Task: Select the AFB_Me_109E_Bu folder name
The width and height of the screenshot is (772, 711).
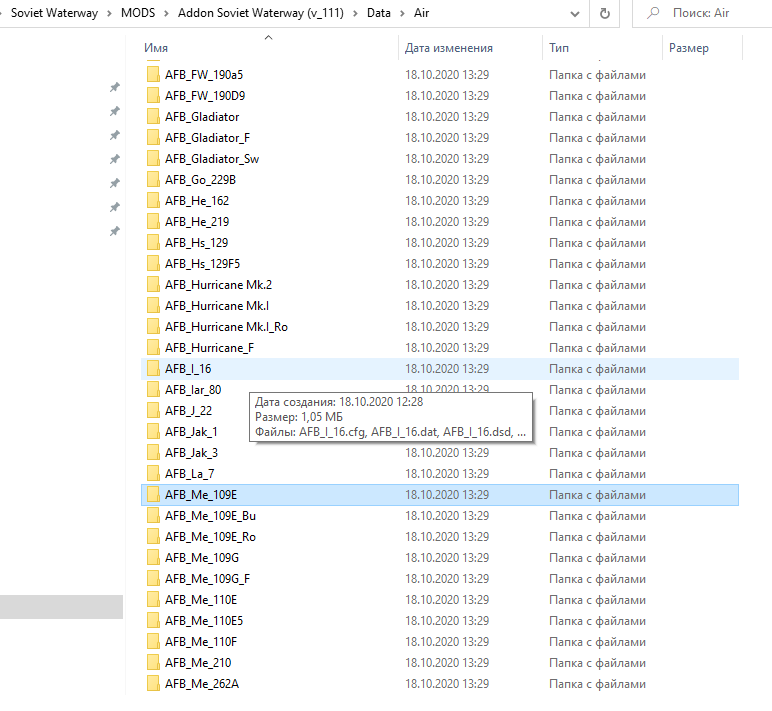Action: [210, 516]
